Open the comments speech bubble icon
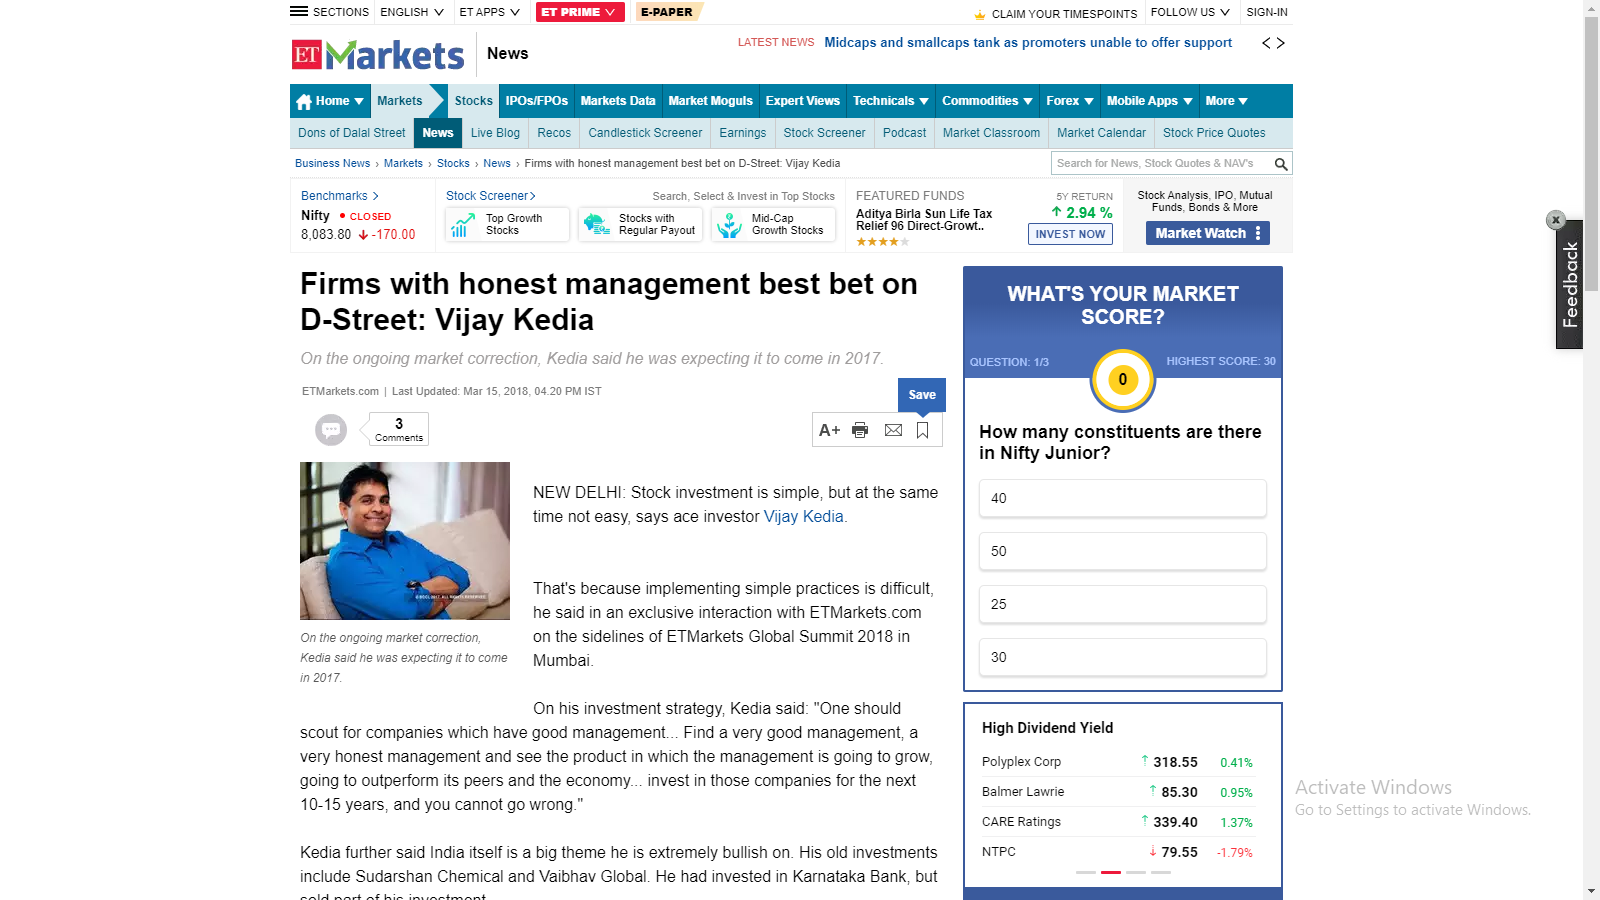The width and height of the screenshot is (1600, 900). (331, 429)
